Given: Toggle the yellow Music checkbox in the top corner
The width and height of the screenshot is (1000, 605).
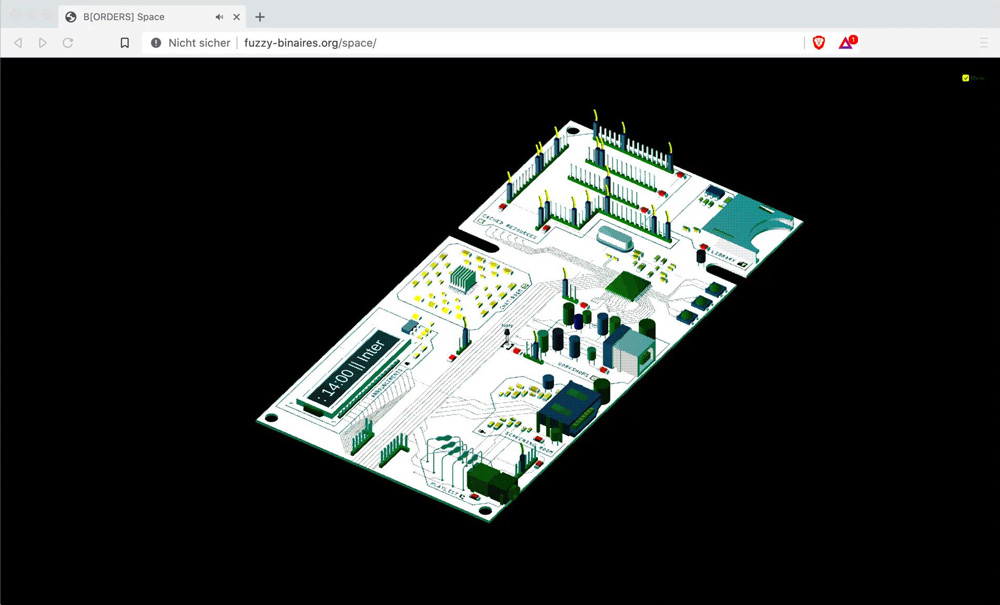Looking at the screenshot, I should (x=965, y=77).
